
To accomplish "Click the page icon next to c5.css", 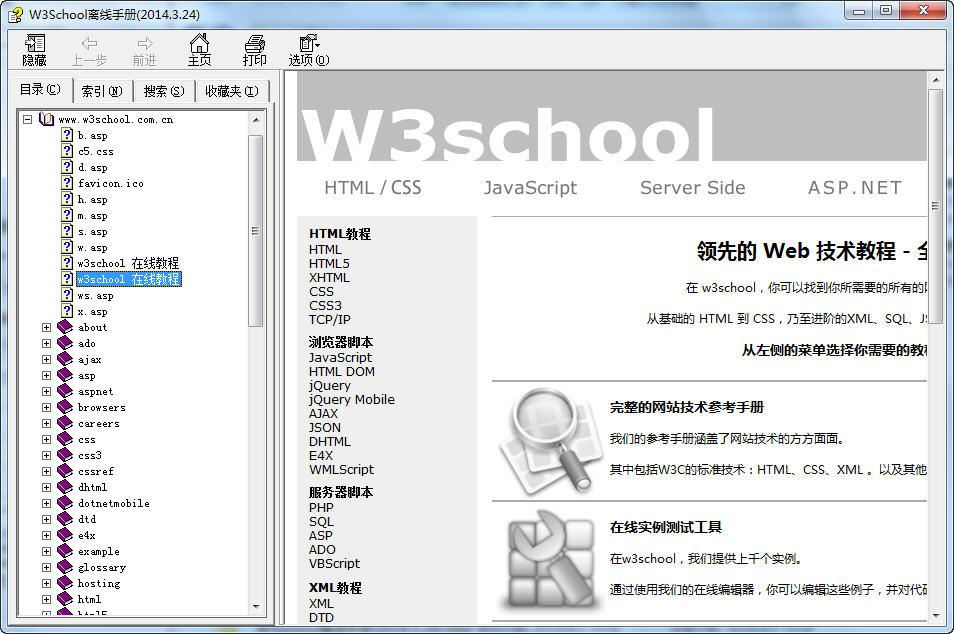I will pos(68,150).
